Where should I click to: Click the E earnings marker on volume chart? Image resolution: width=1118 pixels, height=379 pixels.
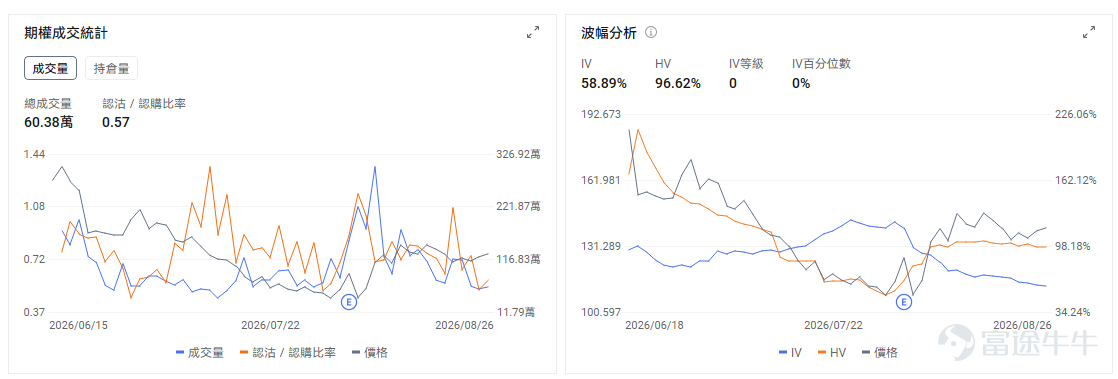pos(349,301)
